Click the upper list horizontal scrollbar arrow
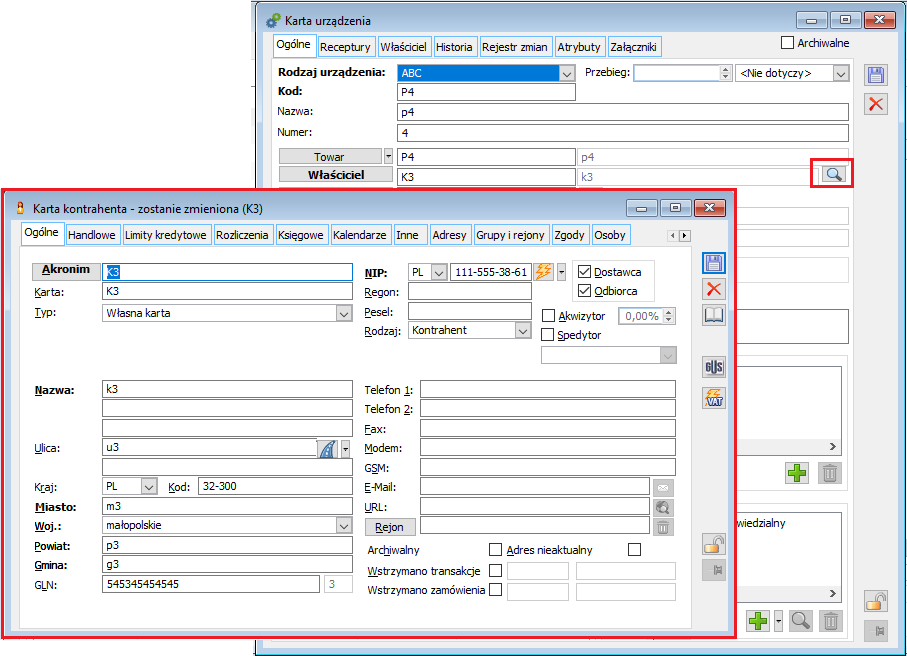 click(832, 447)
